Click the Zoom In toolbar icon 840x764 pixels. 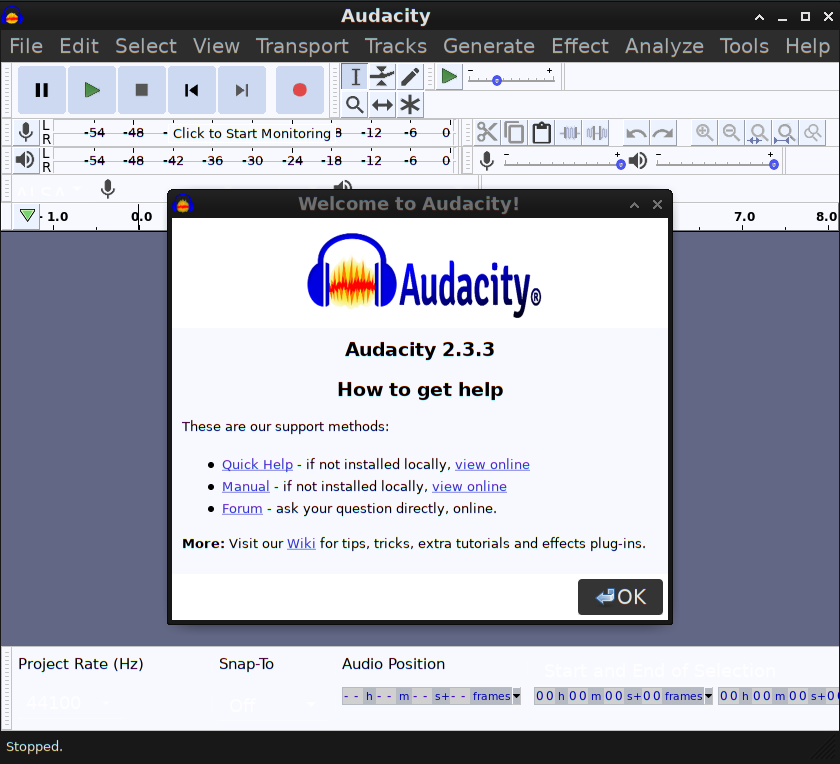point(705,133)
